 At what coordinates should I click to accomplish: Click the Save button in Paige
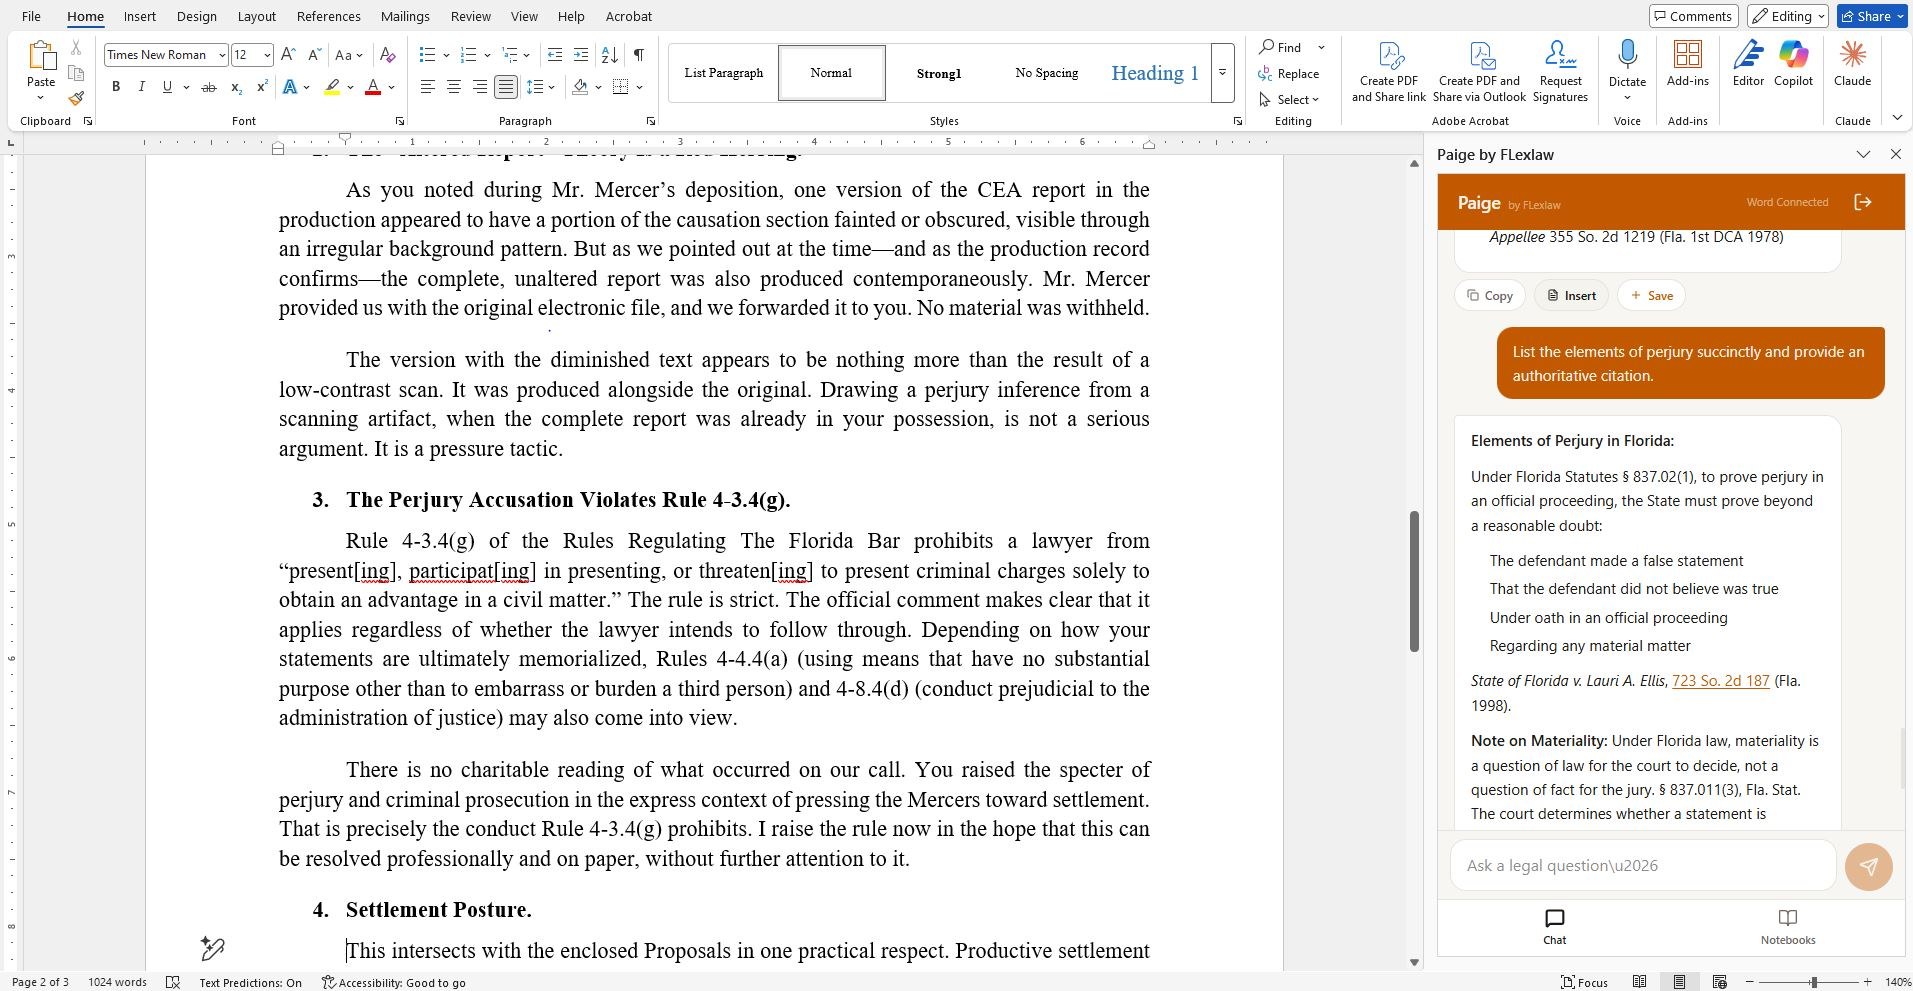point(1651,295)
